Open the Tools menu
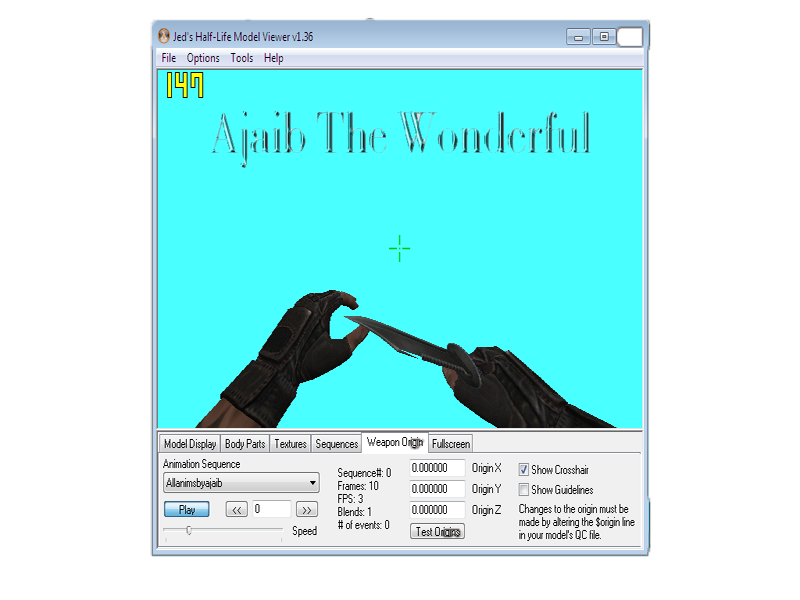 [x=242, y=58]
